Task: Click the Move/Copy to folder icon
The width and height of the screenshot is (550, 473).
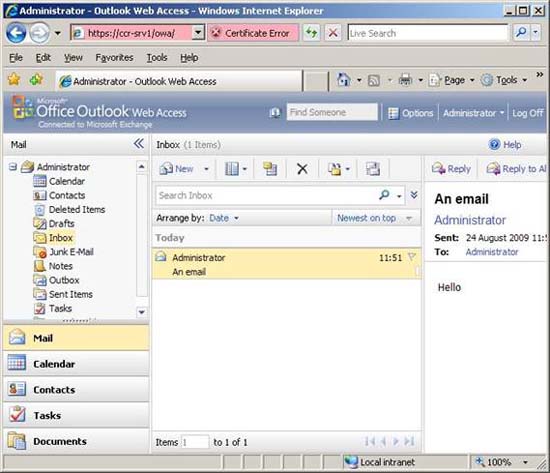Action: click(335, 169)
